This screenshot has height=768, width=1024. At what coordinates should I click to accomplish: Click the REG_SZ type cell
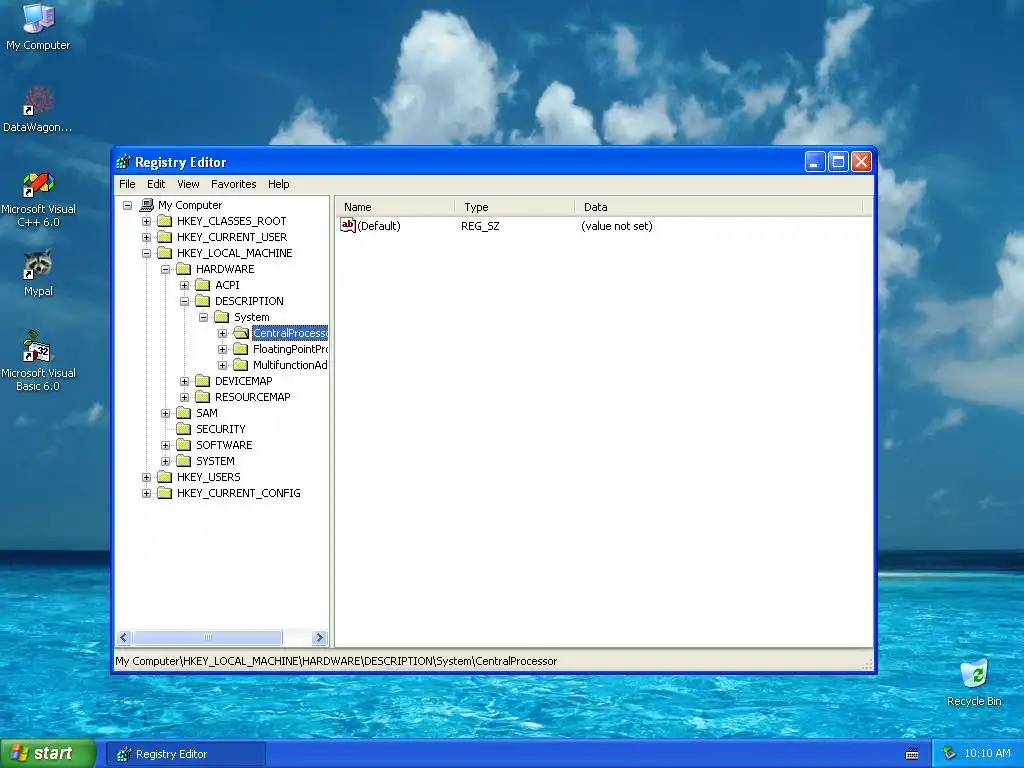(480, 226)
